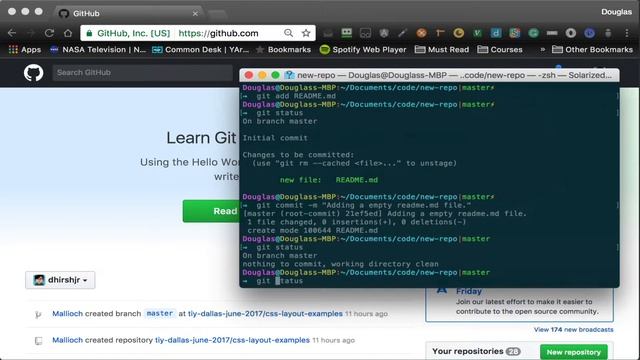Screen dimensions: 640x360
Task: Open the dhirshjr account switcher dropdown
Action: pyautogui.click(x=60, y=280)
